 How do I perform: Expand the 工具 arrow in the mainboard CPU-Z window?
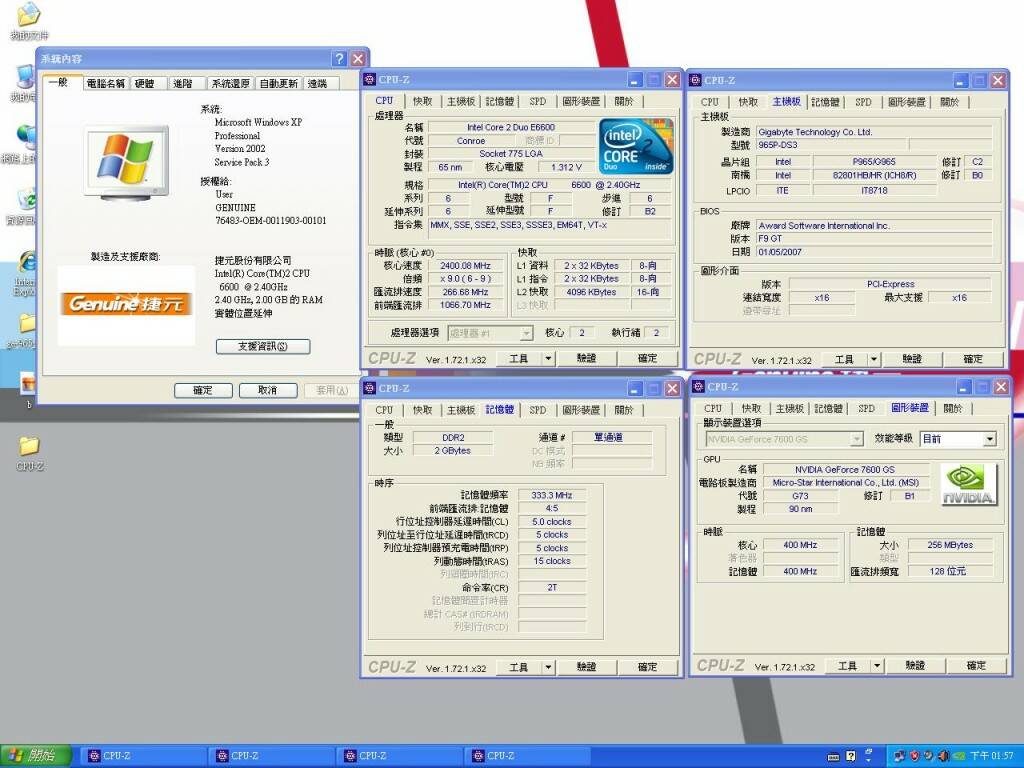click(x=874, y=359)
